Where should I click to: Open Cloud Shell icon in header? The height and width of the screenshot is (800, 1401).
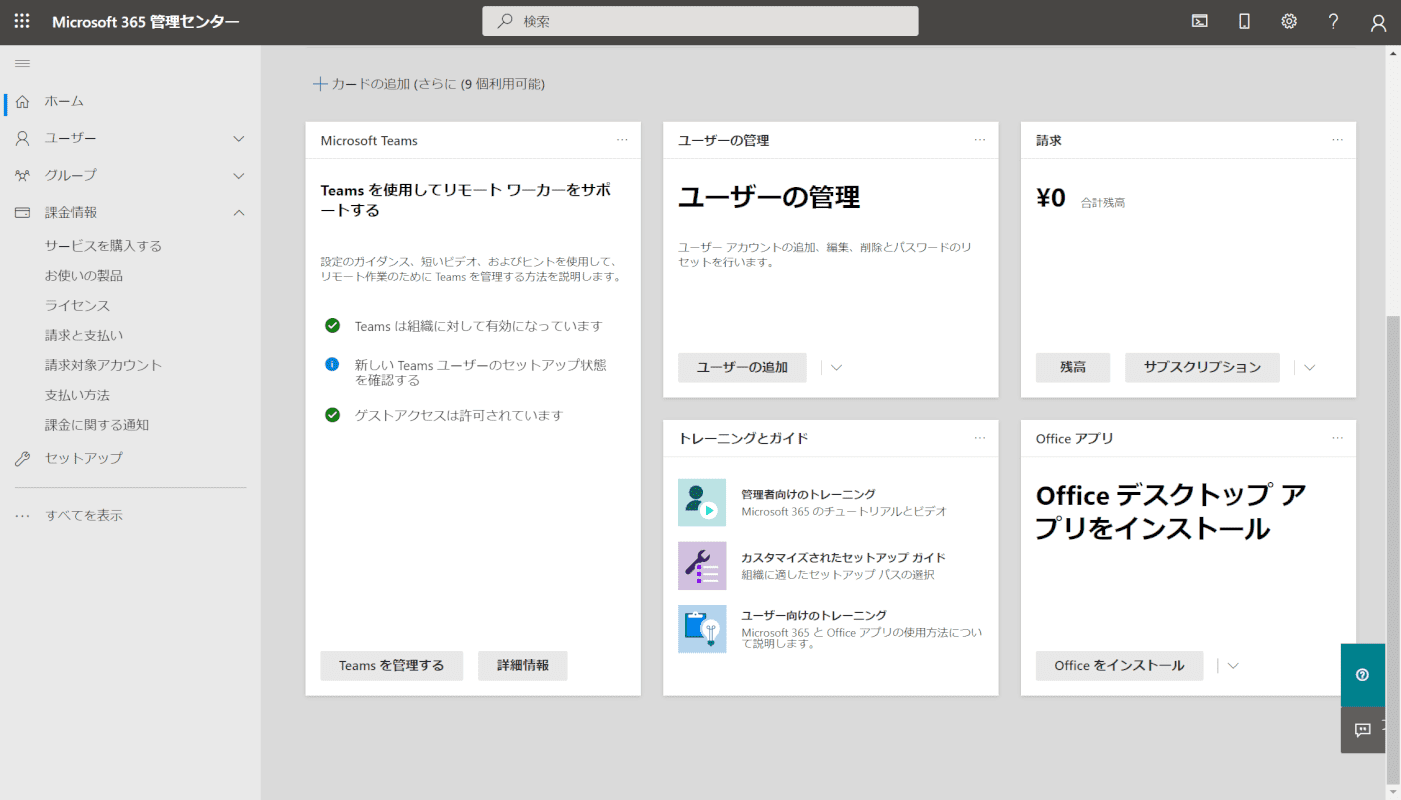click(1200, 21)
